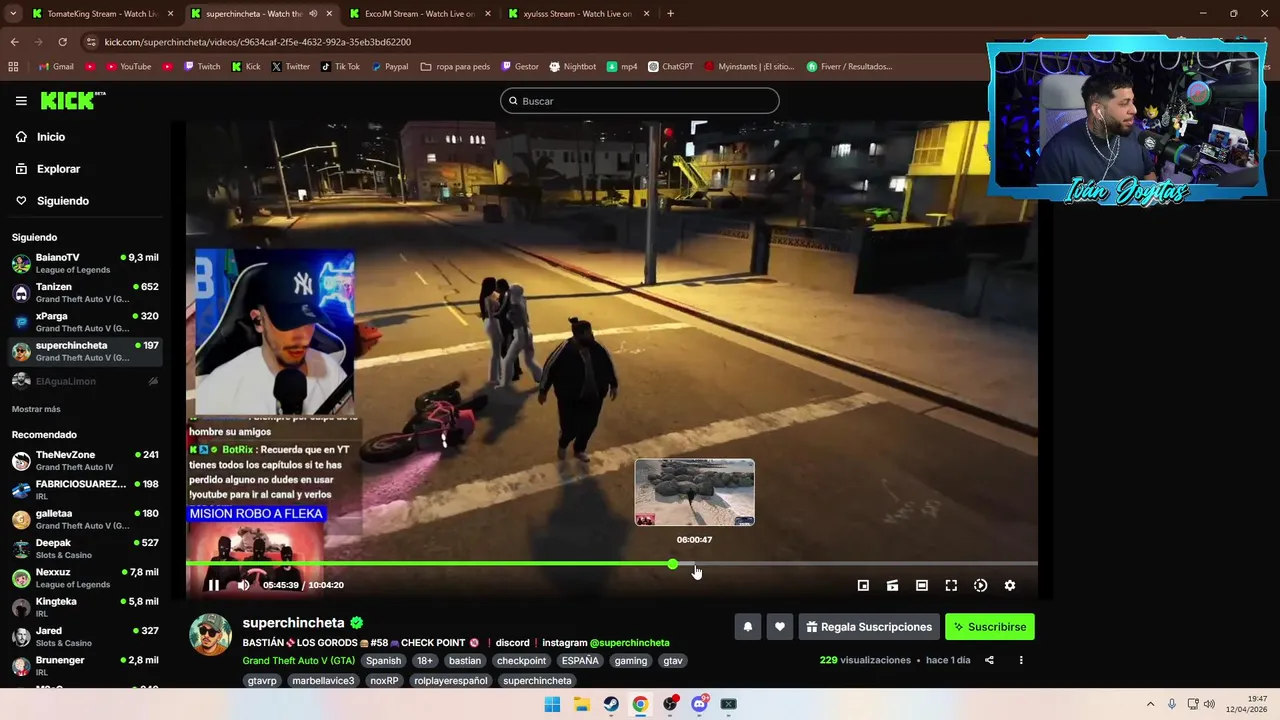Open picture-in-picture mode in the player

click(x=863, y=585)
